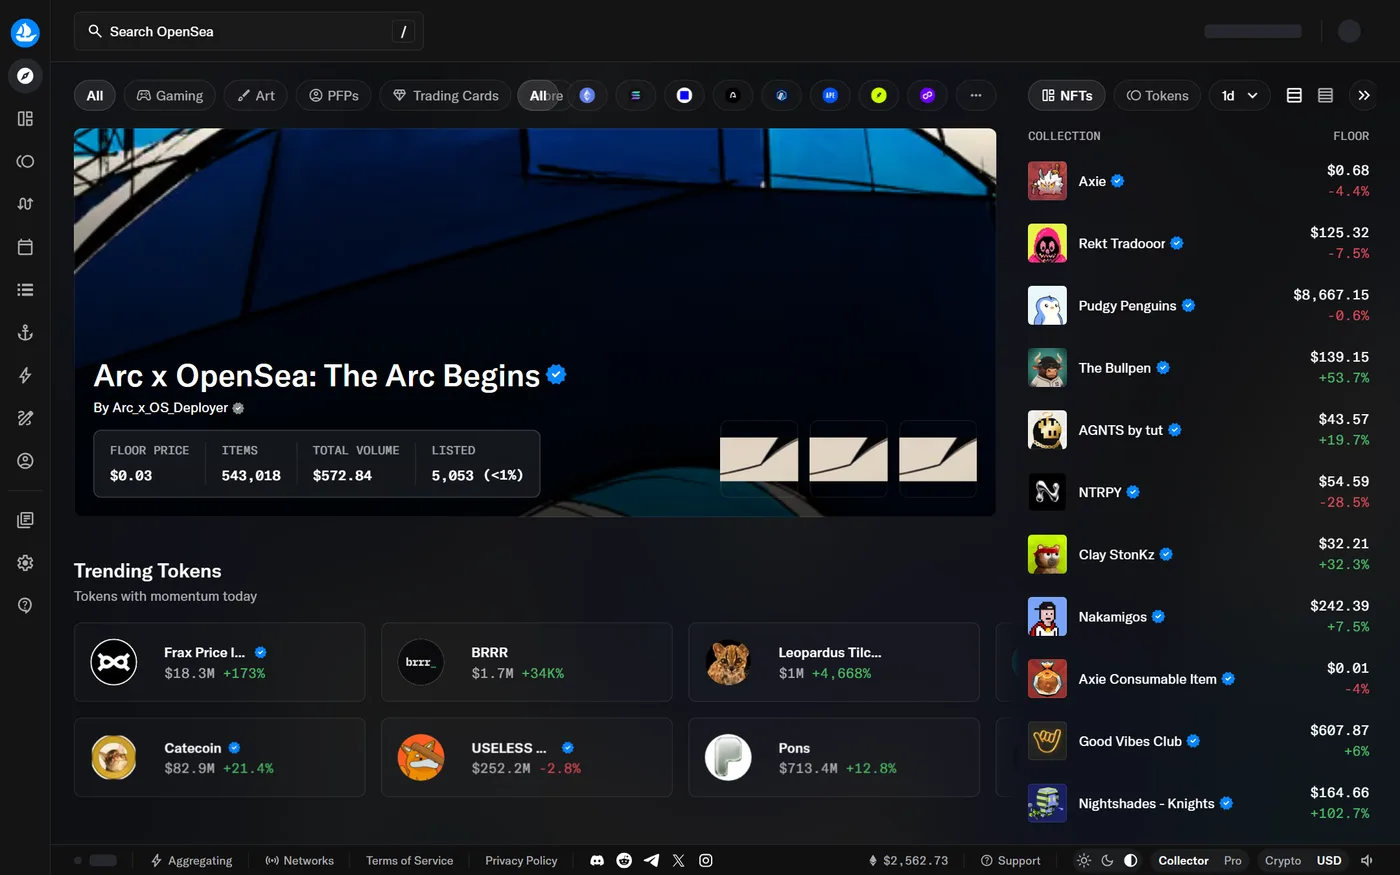Select the Art category tab
This screenshot has height=875, width=1400.
pyautogui.click(x=256, y=96)
